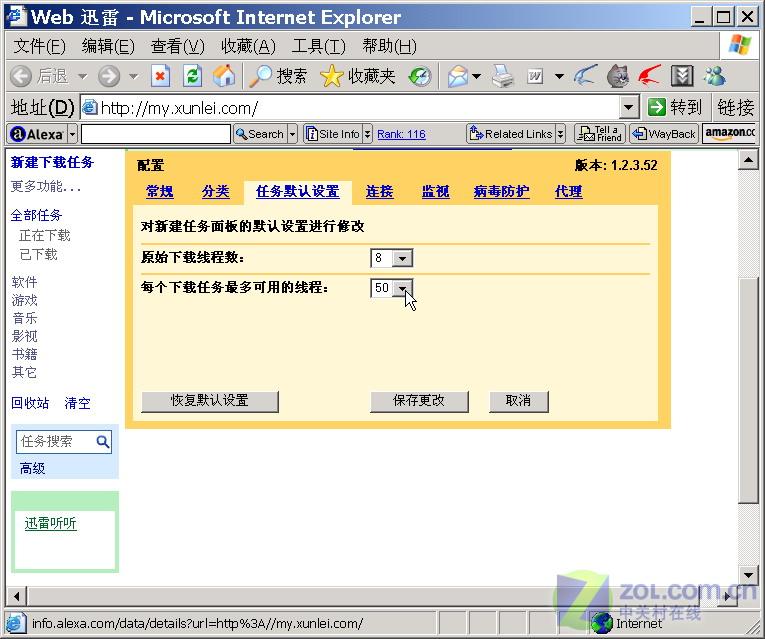765x639 pixels.
Task: Expand the address bar dropdown
Action: 629,107
